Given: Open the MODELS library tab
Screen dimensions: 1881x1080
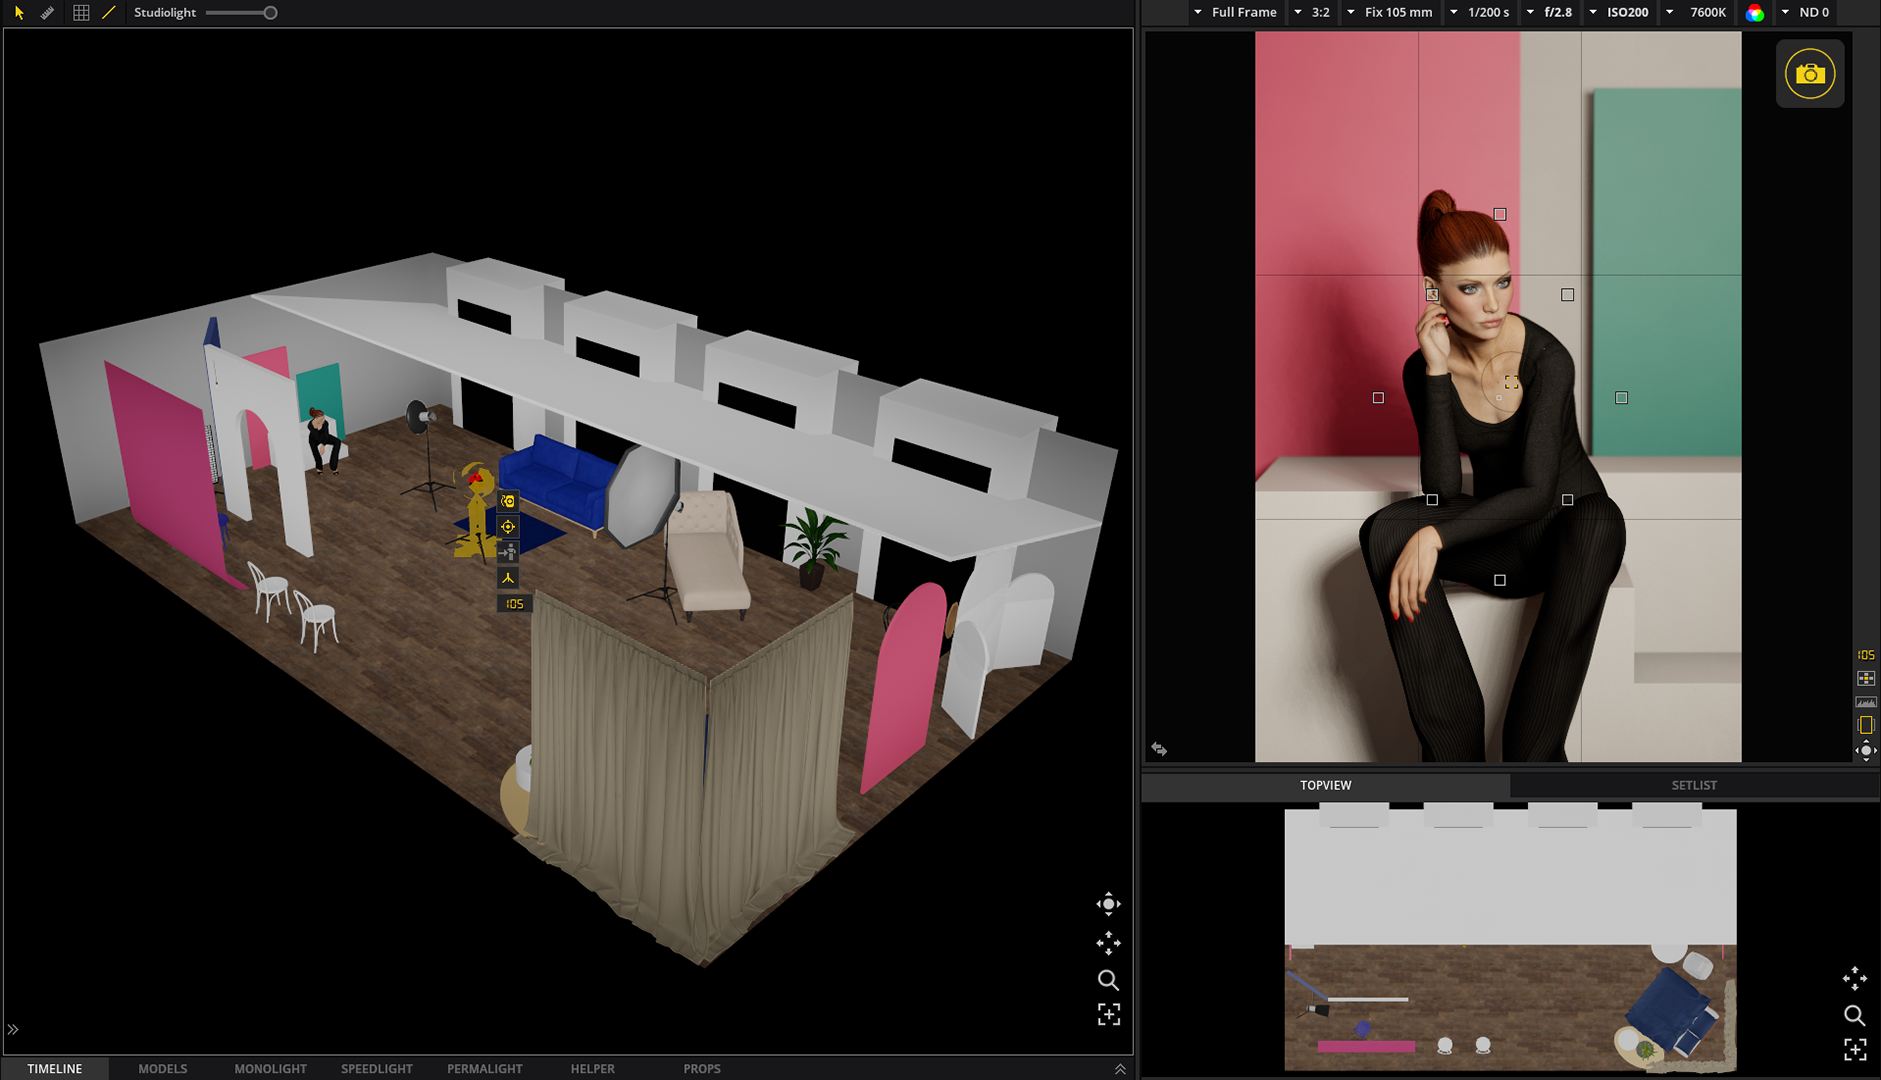Looking at the screenshot, I should (x=162, y=1068).
